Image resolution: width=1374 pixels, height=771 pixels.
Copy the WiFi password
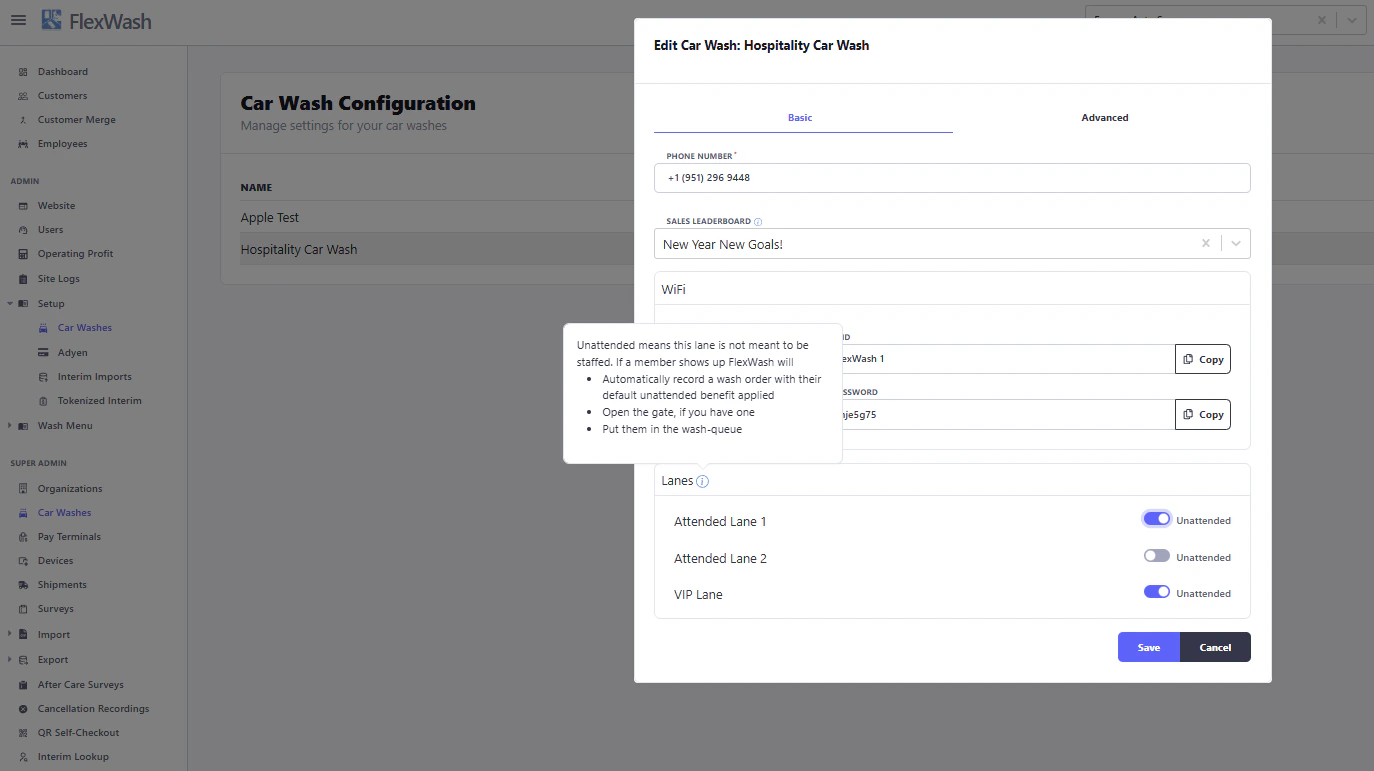[1203, 414]
